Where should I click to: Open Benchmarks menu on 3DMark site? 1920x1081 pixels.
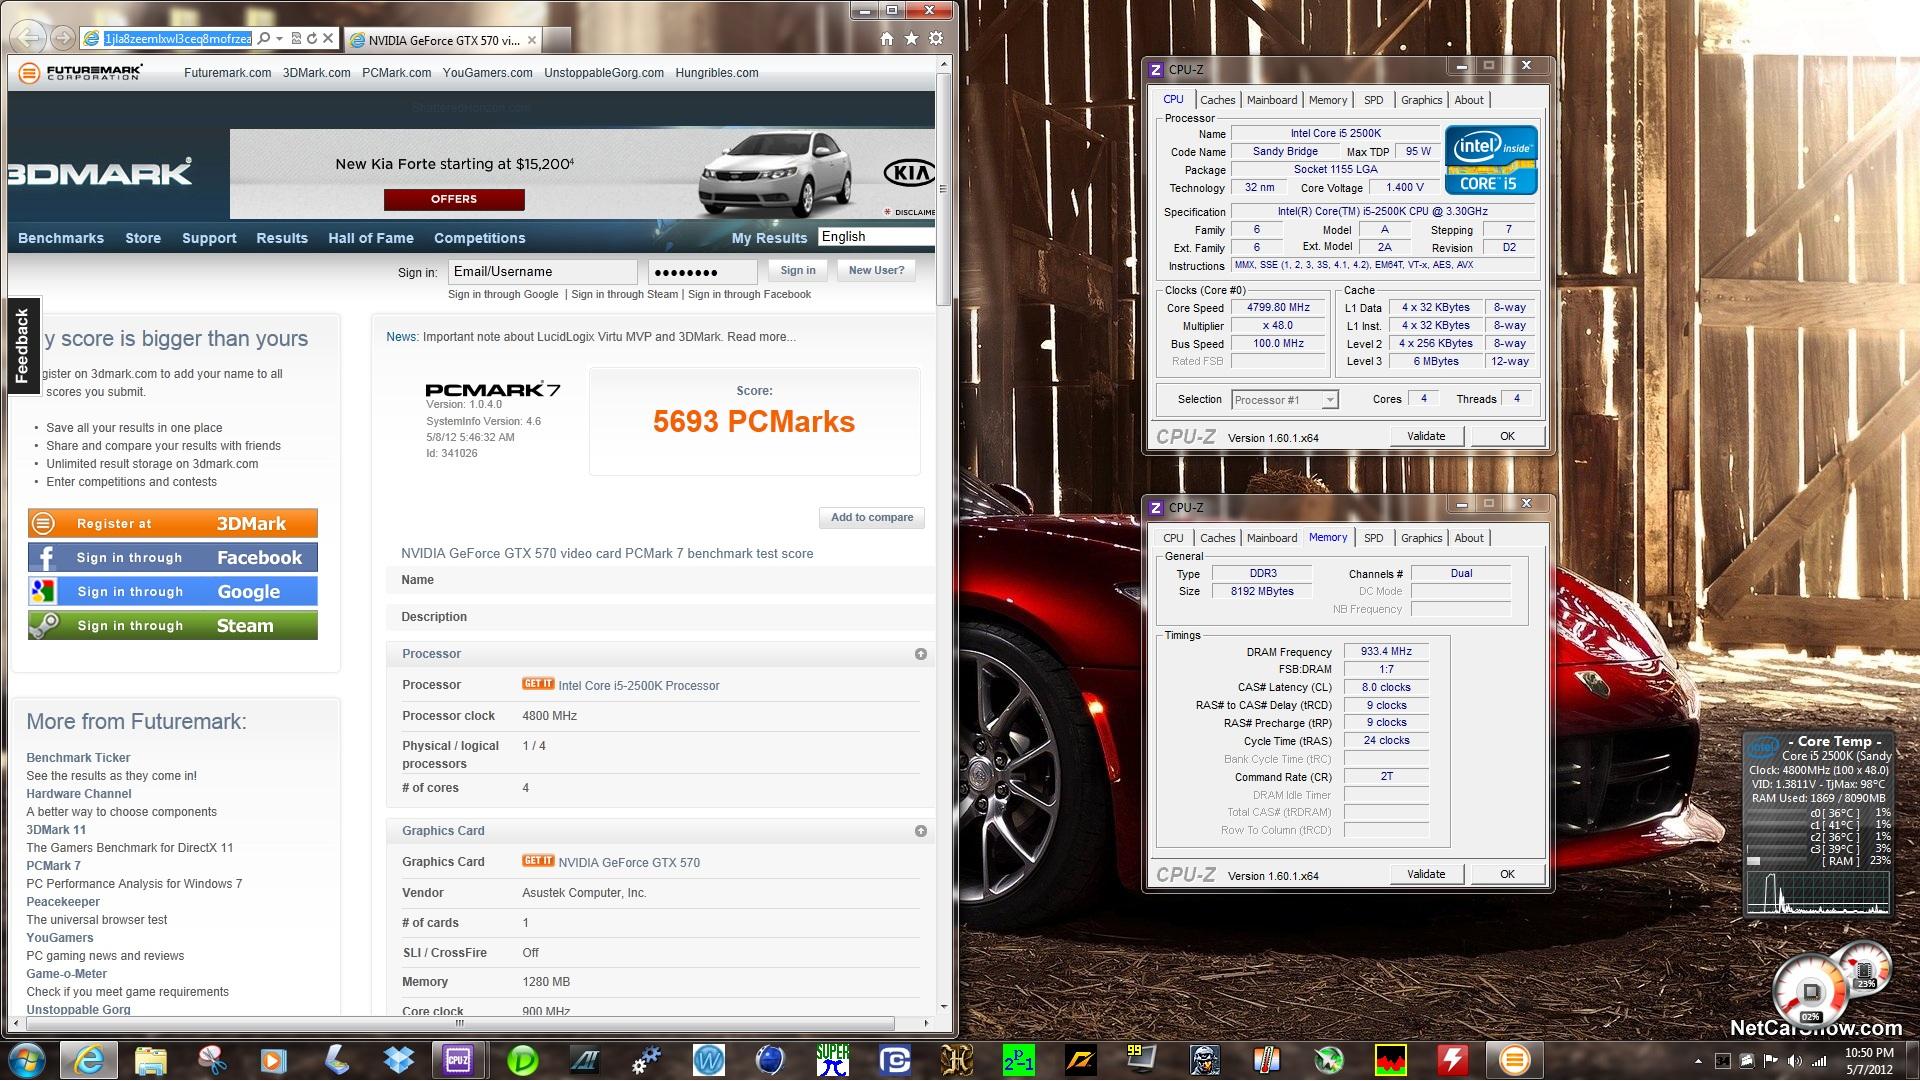[61, 238]
